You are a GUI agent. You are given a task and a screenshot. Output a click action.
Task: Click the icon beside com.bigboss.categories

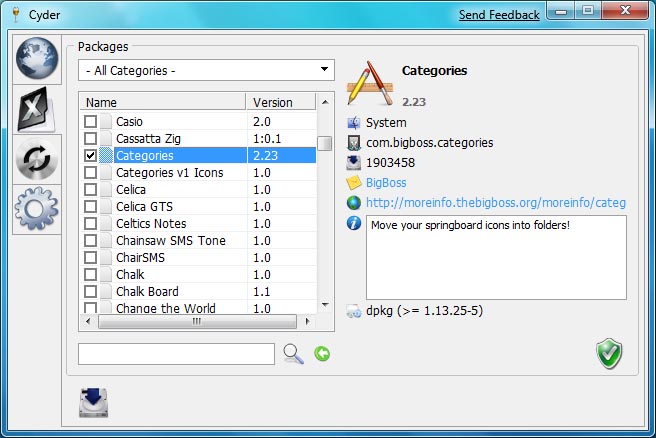(354, 143)
